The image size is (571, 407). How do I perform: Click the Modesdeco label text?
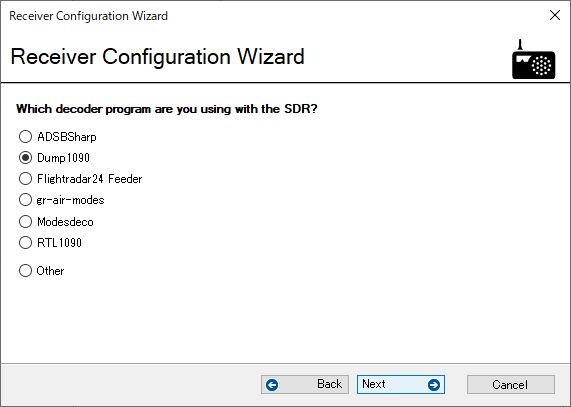65,222
